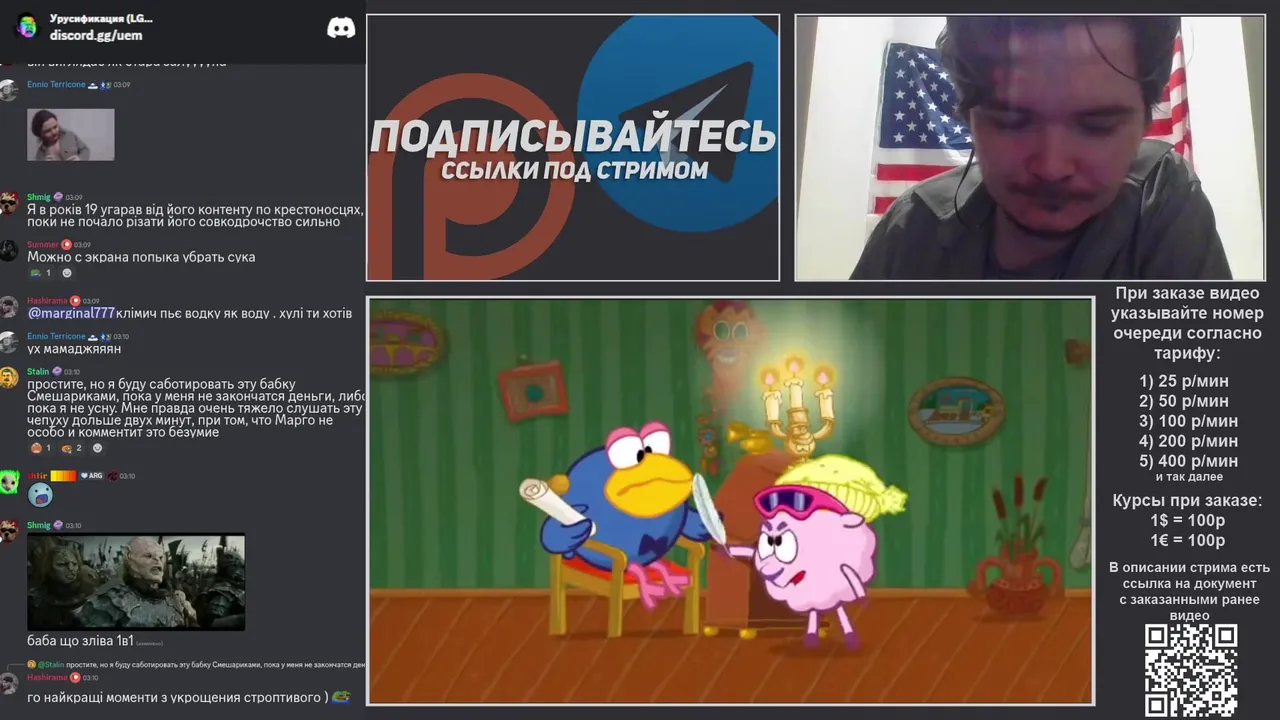Click the ПОДПИСЫВАЙТЕСЬ banner text
Viewport: 1280px width, 720px height.
click(x=573, y=137)
